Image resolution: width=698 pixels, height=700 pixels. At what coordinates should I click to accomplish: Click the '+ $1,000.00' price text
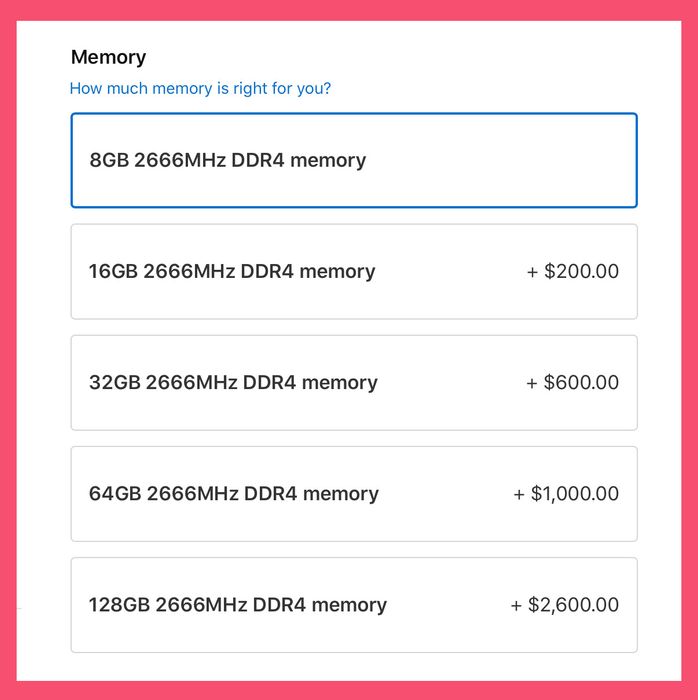[566, 494]
